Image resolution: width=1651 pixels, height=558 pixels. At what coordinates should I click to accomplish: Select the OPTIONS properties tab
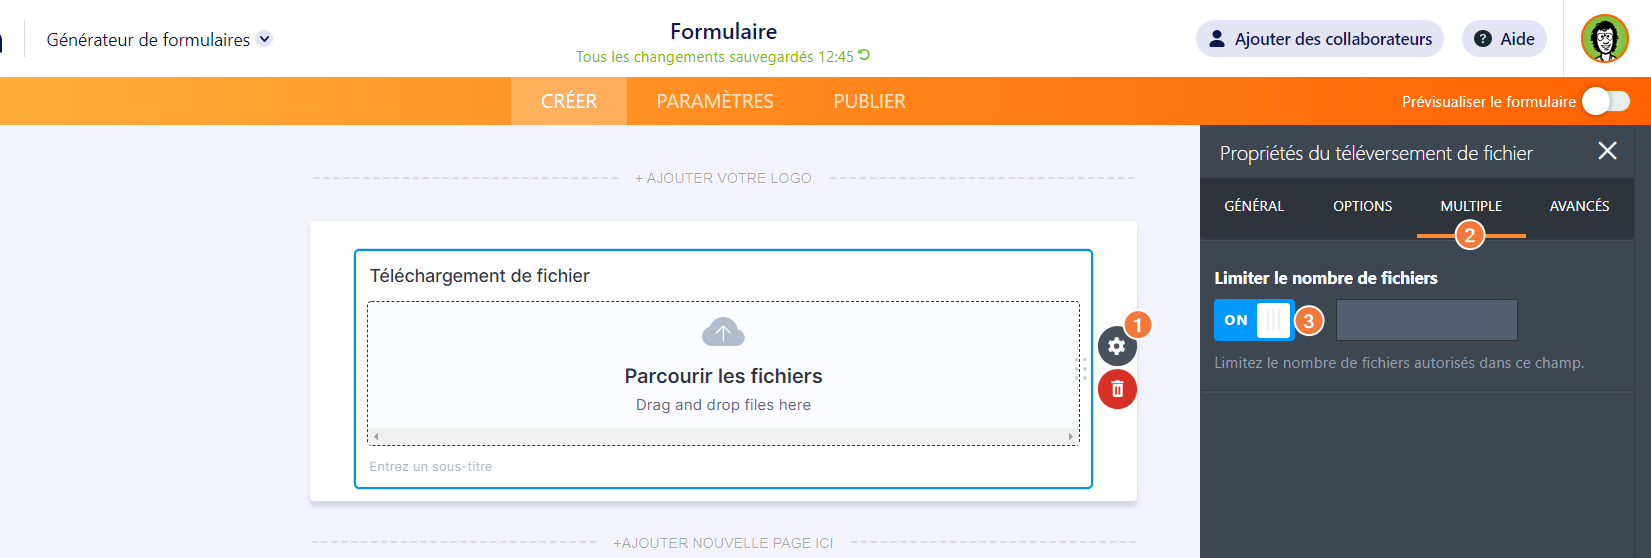click(x=1362, y=206)
